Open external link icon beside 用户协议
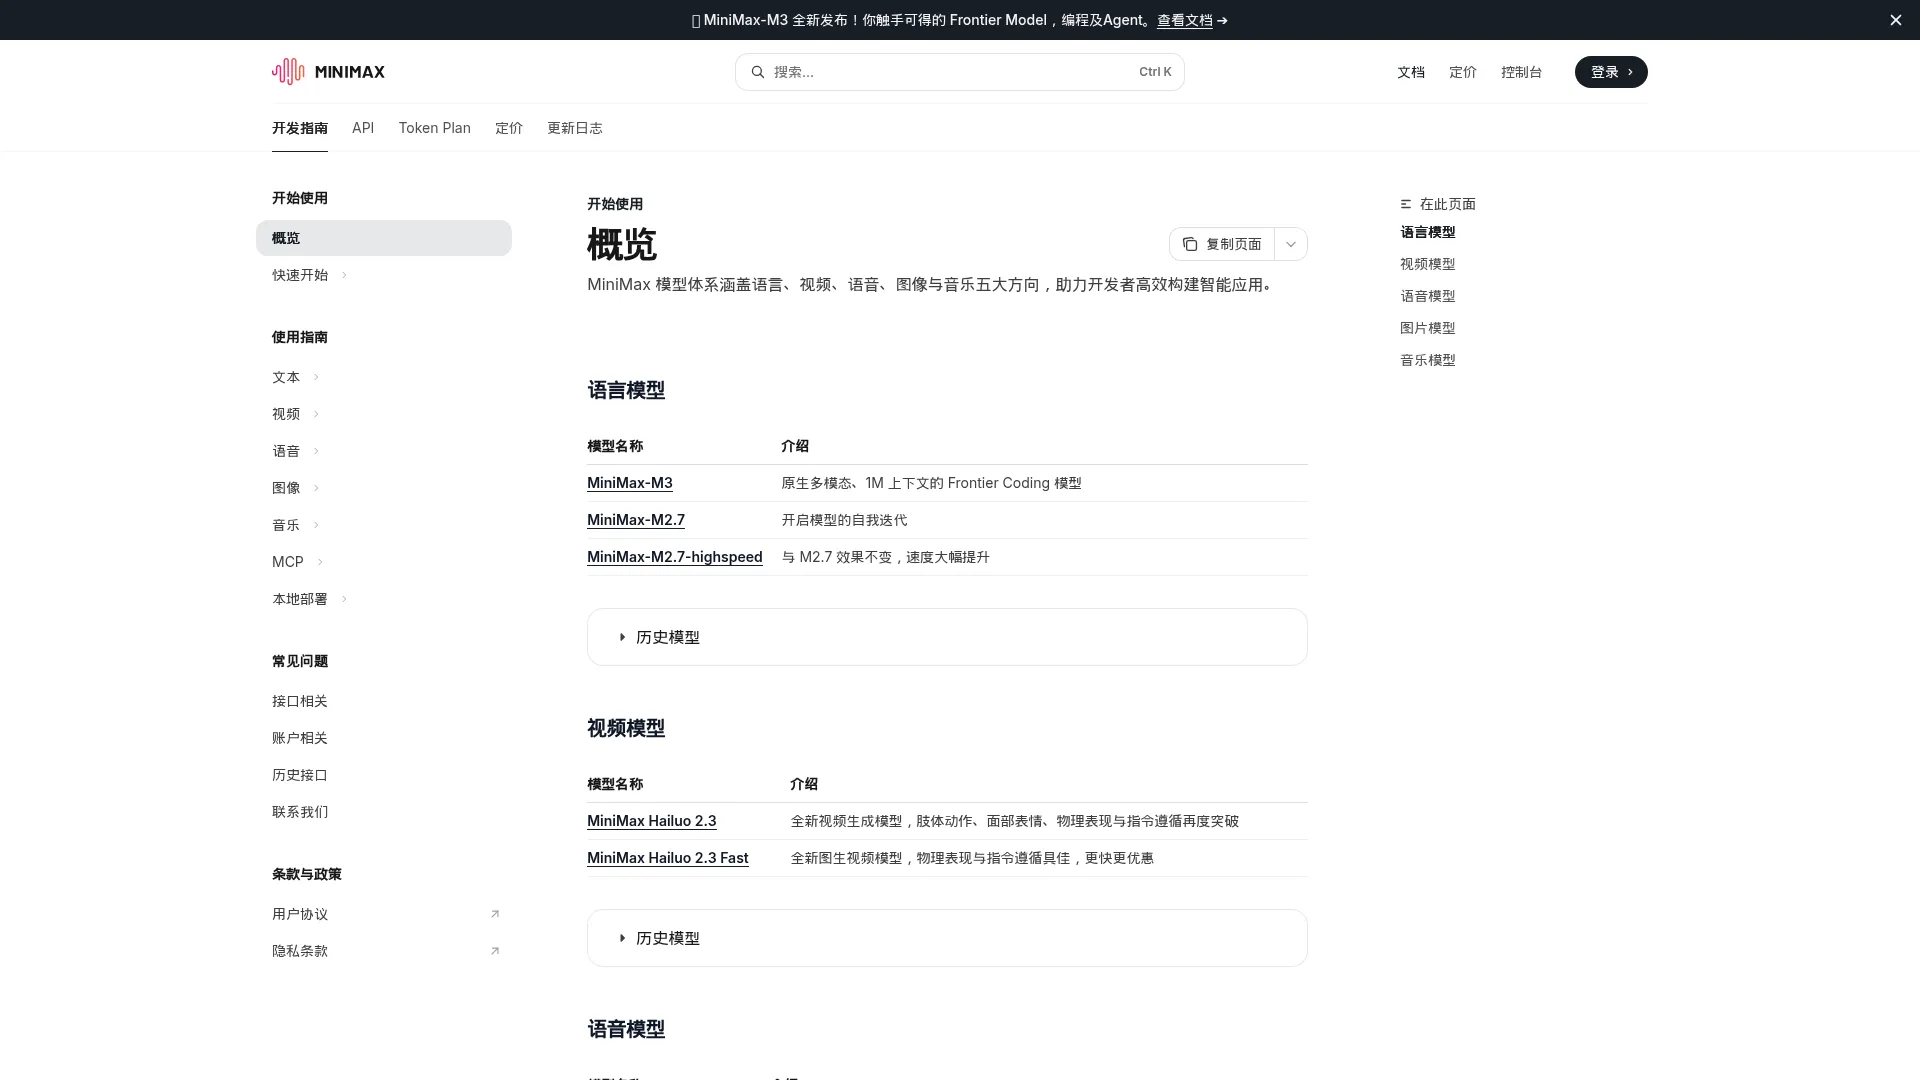 pos(494,914)
